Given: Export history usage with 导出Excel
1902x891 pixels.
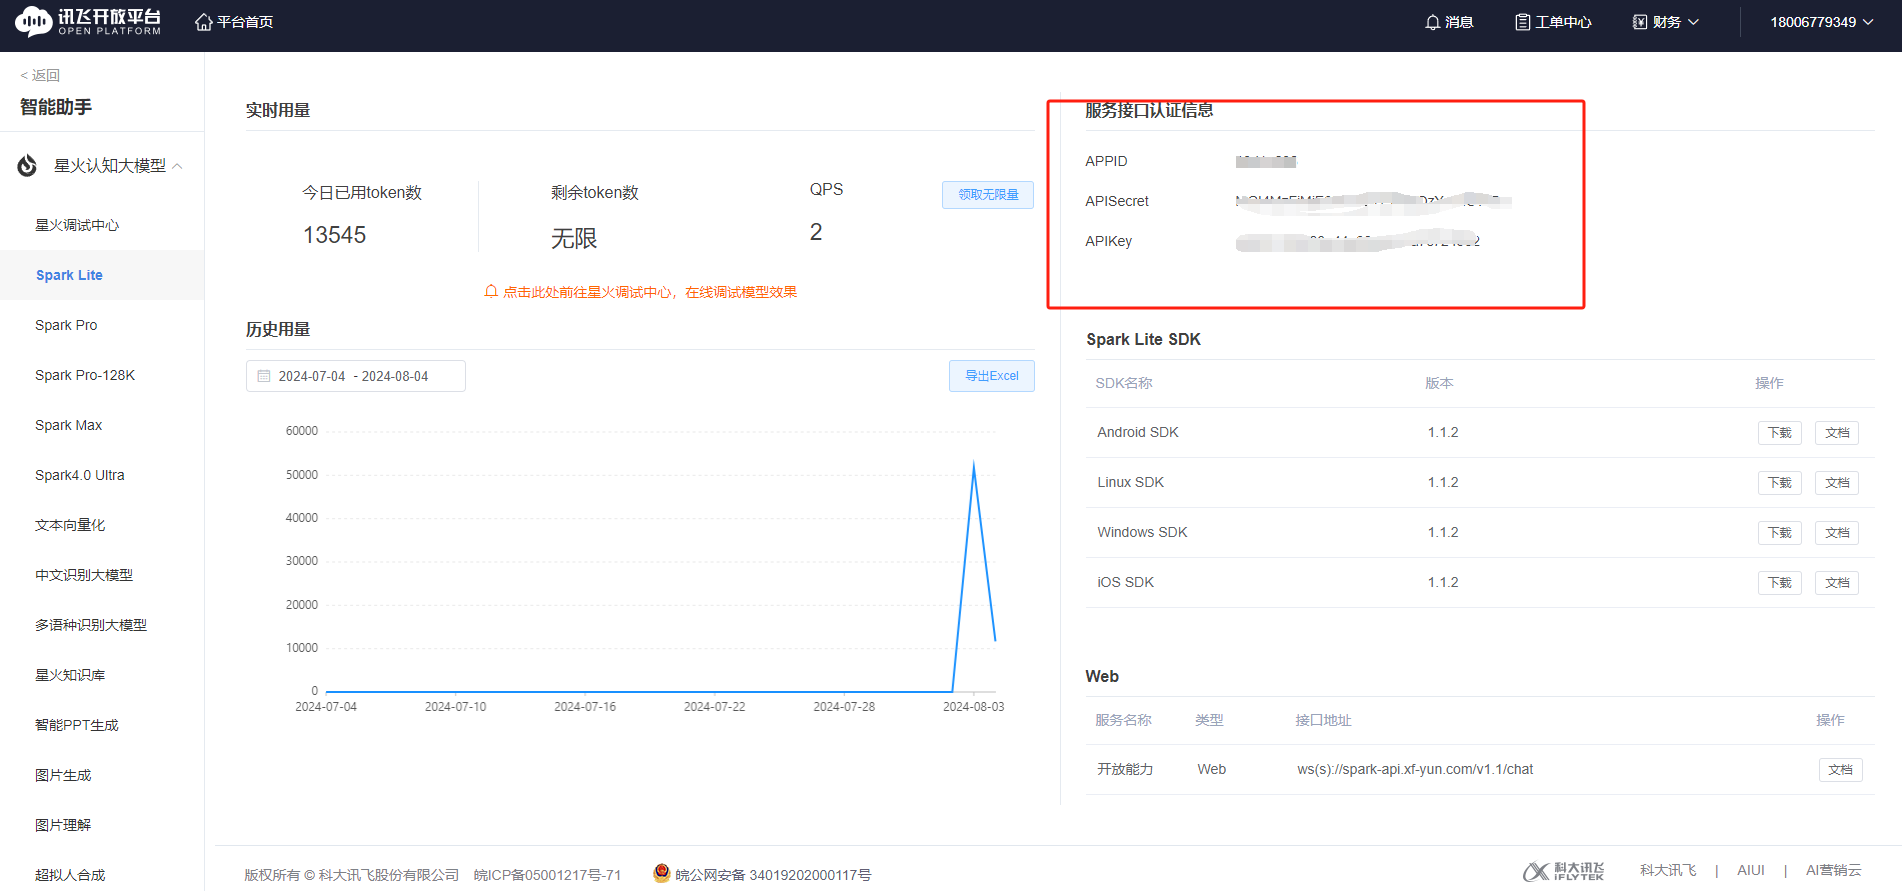Looking at the screenshot, I should (991, 376).
